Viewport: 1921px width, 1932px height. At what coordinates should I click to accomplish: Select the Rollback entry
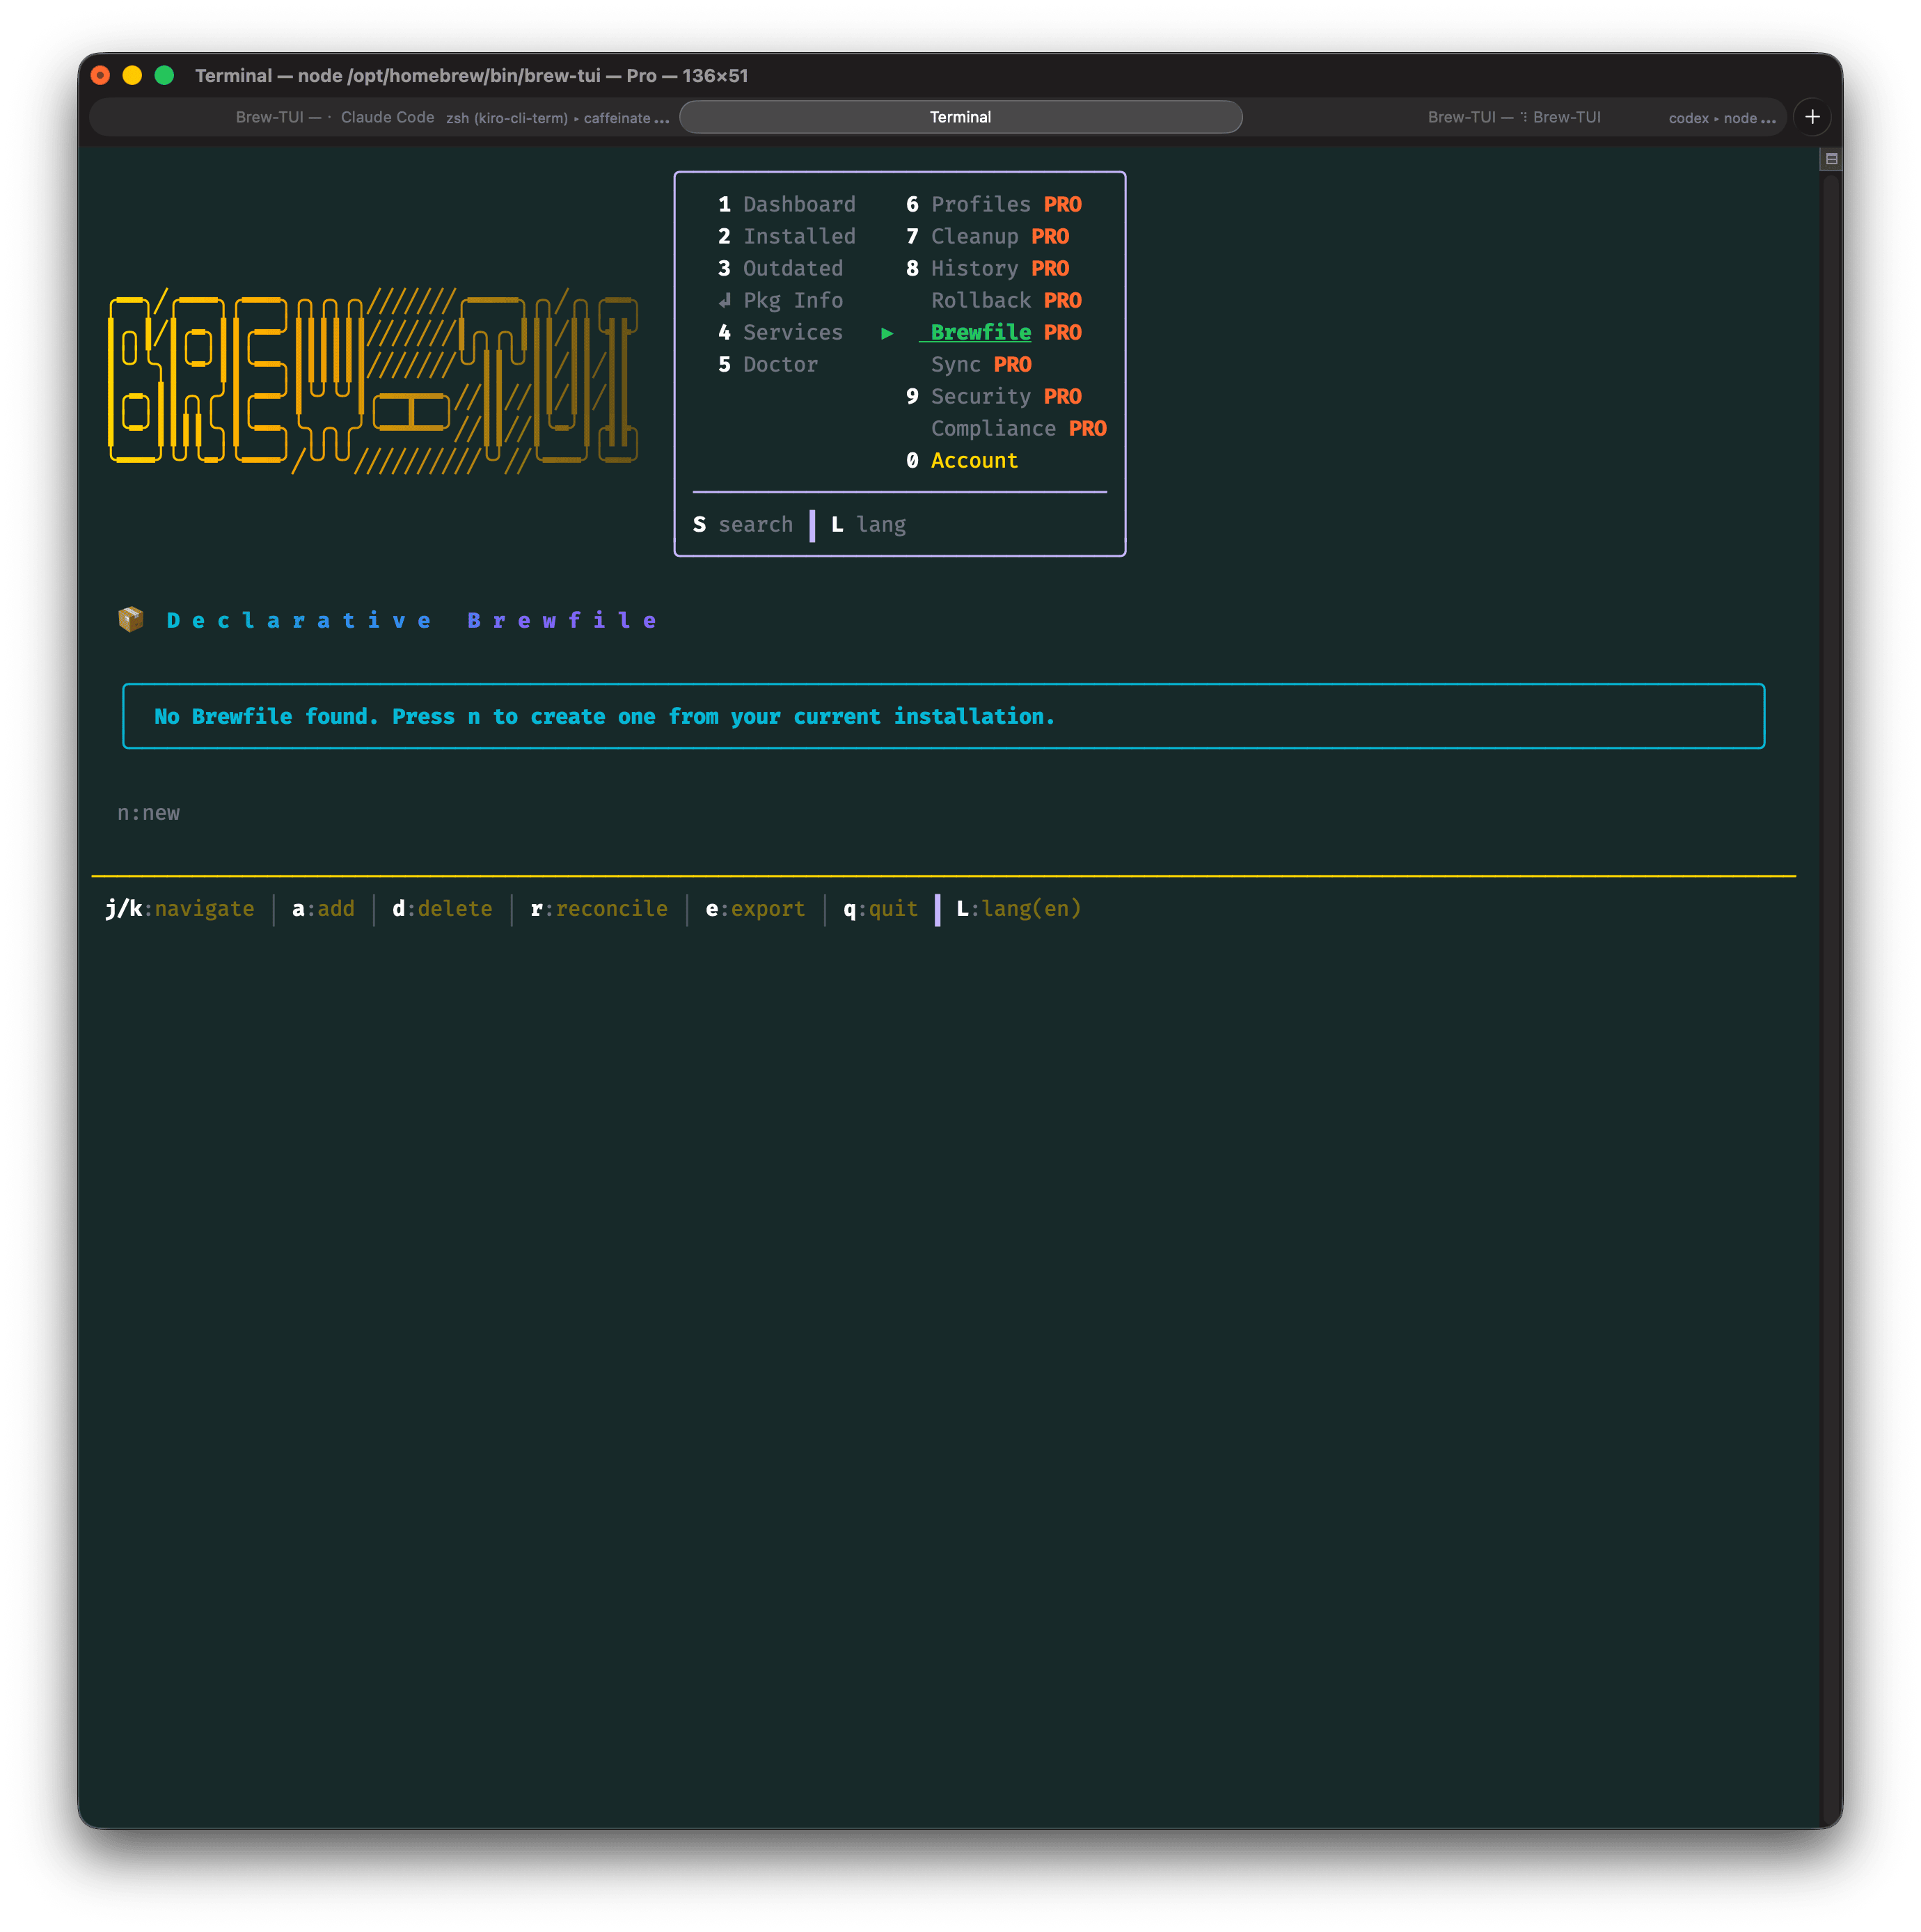point(1006,300)
